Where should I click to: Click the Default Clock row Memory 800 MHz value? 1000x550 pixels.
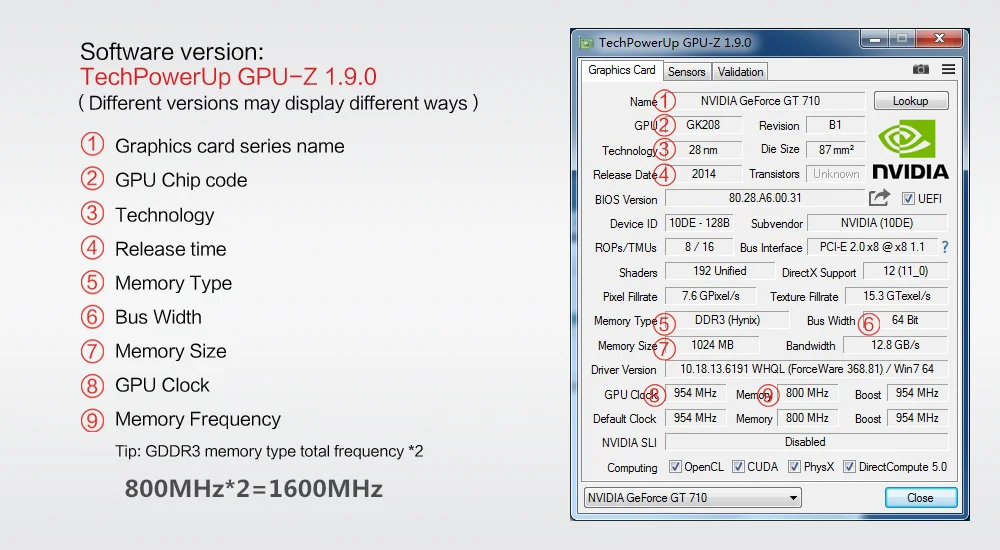click(807, 418)
